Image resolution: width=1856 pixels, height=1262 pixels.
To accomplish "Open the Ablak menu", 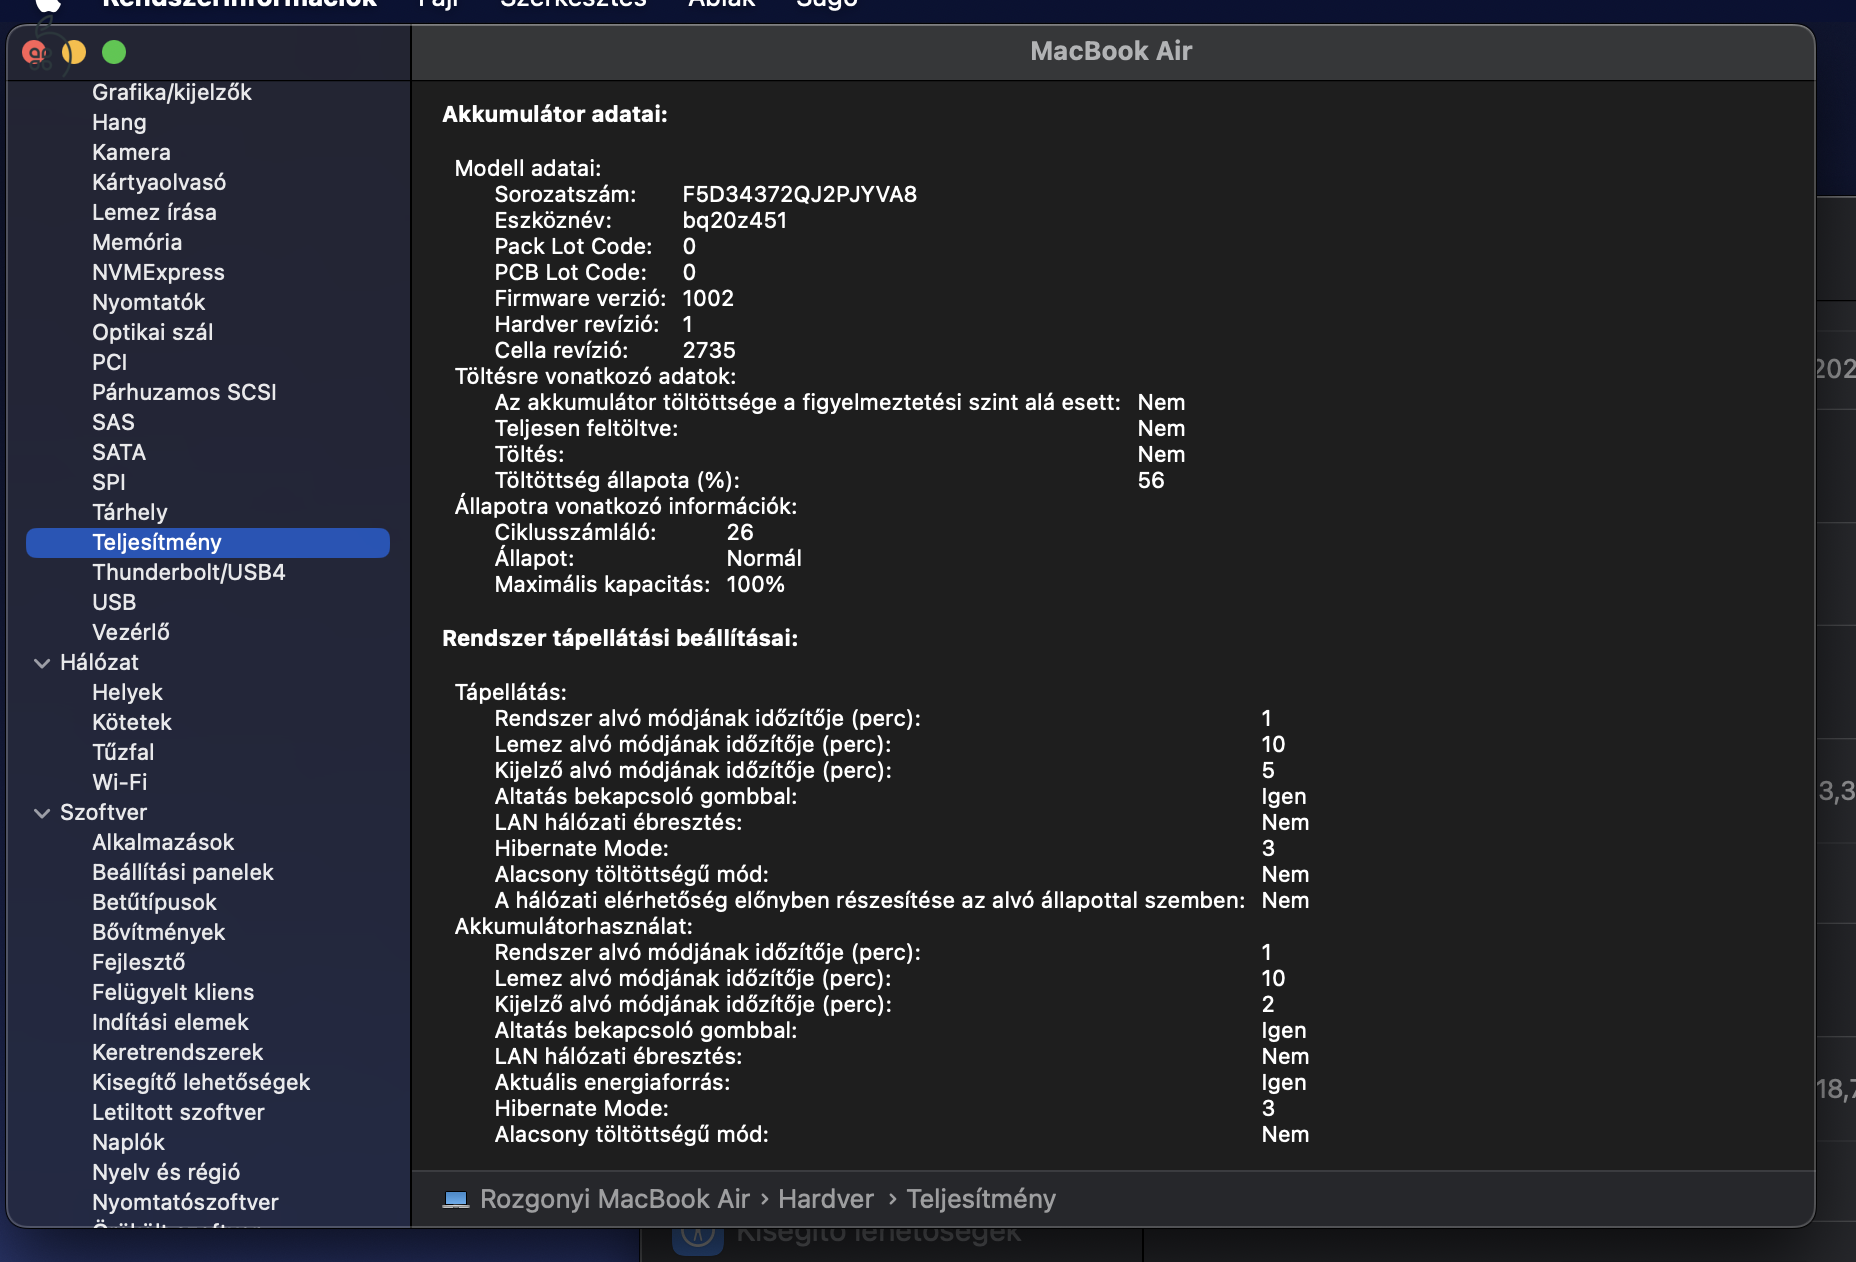I will tap(721, 3).
